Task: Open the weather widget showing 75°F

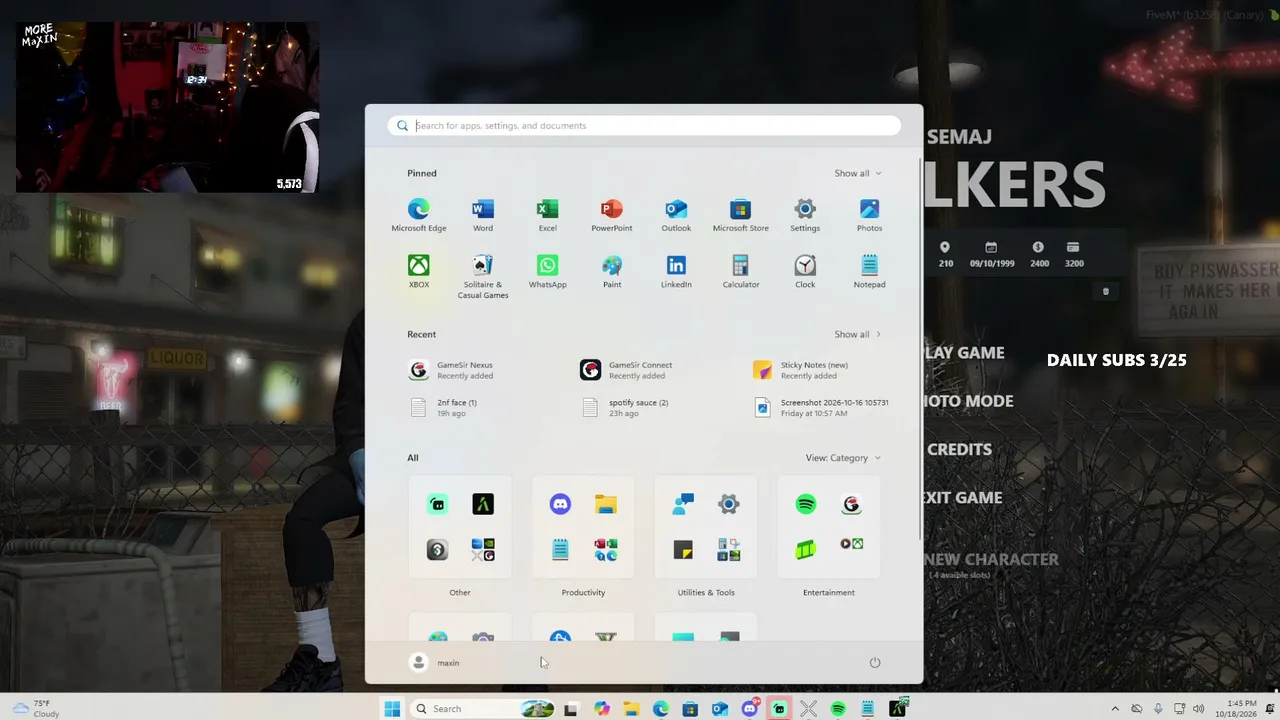Action: click(34, 708)
